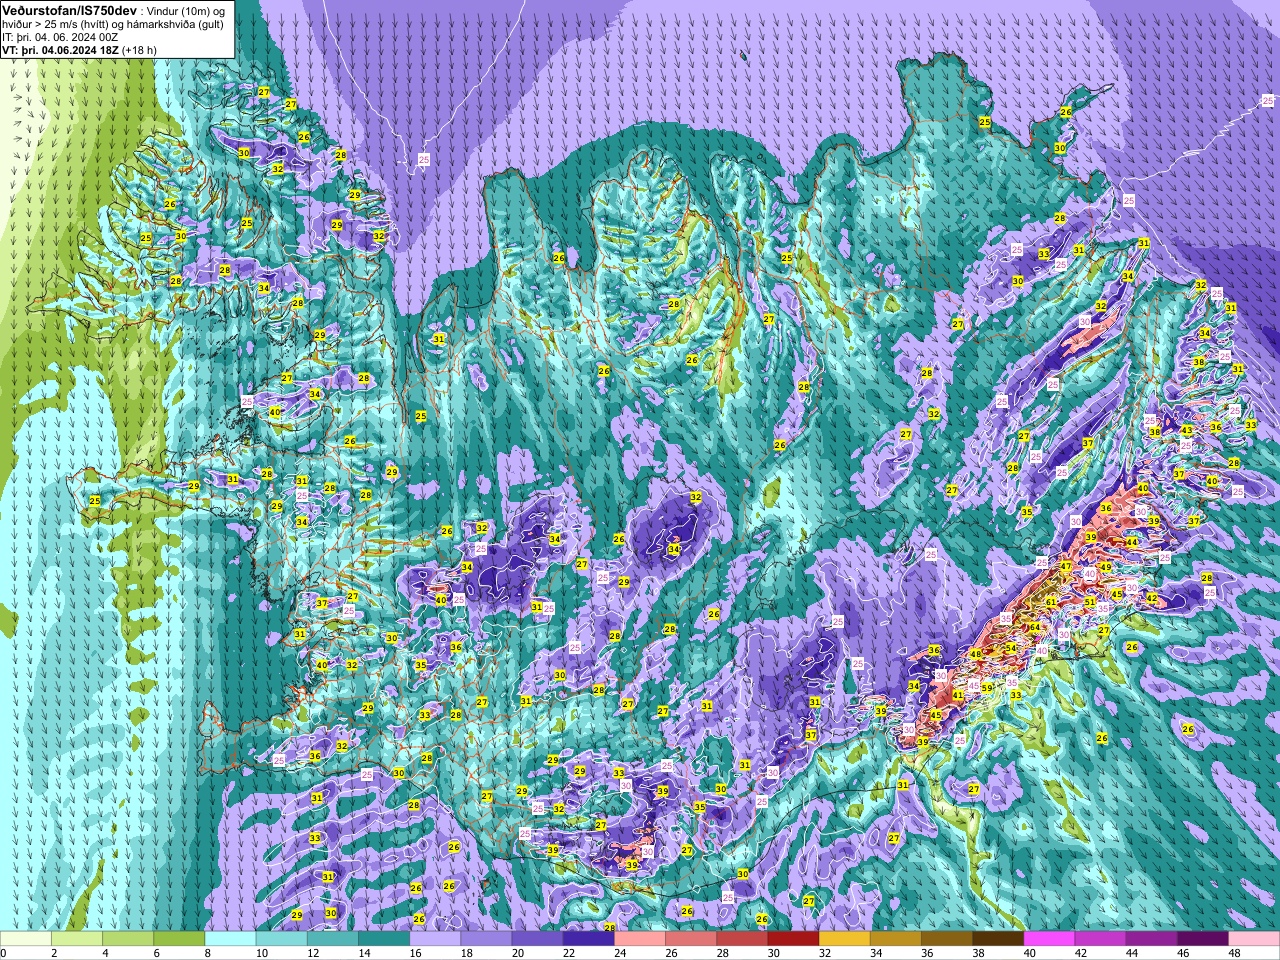Image resolution: width=1280 pixels, height=960 pixels.
Task: Click the 22–24 m/s dark violet legend swatch
Action: coord(588,938)
